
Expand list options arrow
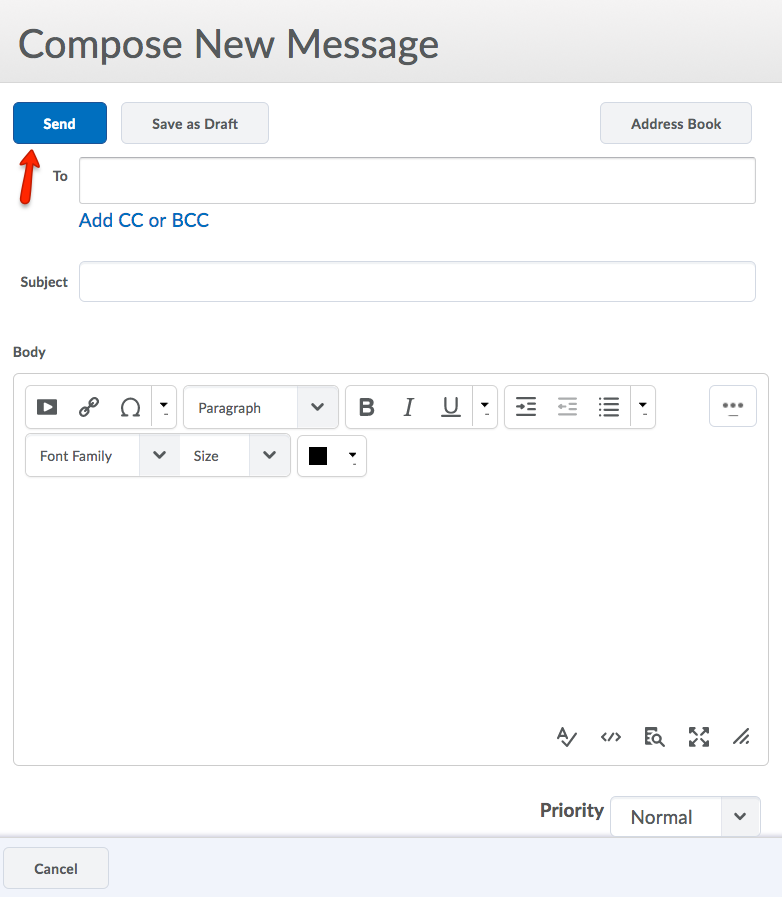(643, 407)
